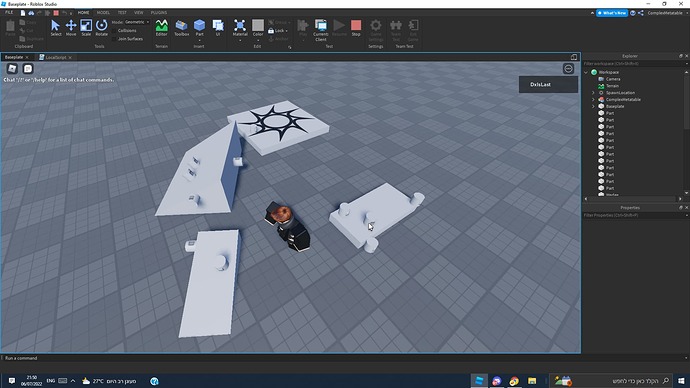Click the What's New button
690x388 pixels.
tap(612, 13)
